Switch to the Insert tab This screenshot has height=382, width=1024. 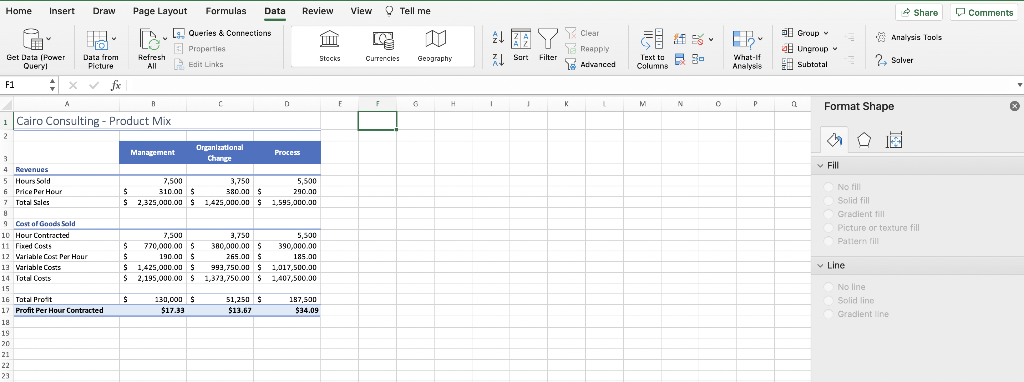click(x=62, y=11)
